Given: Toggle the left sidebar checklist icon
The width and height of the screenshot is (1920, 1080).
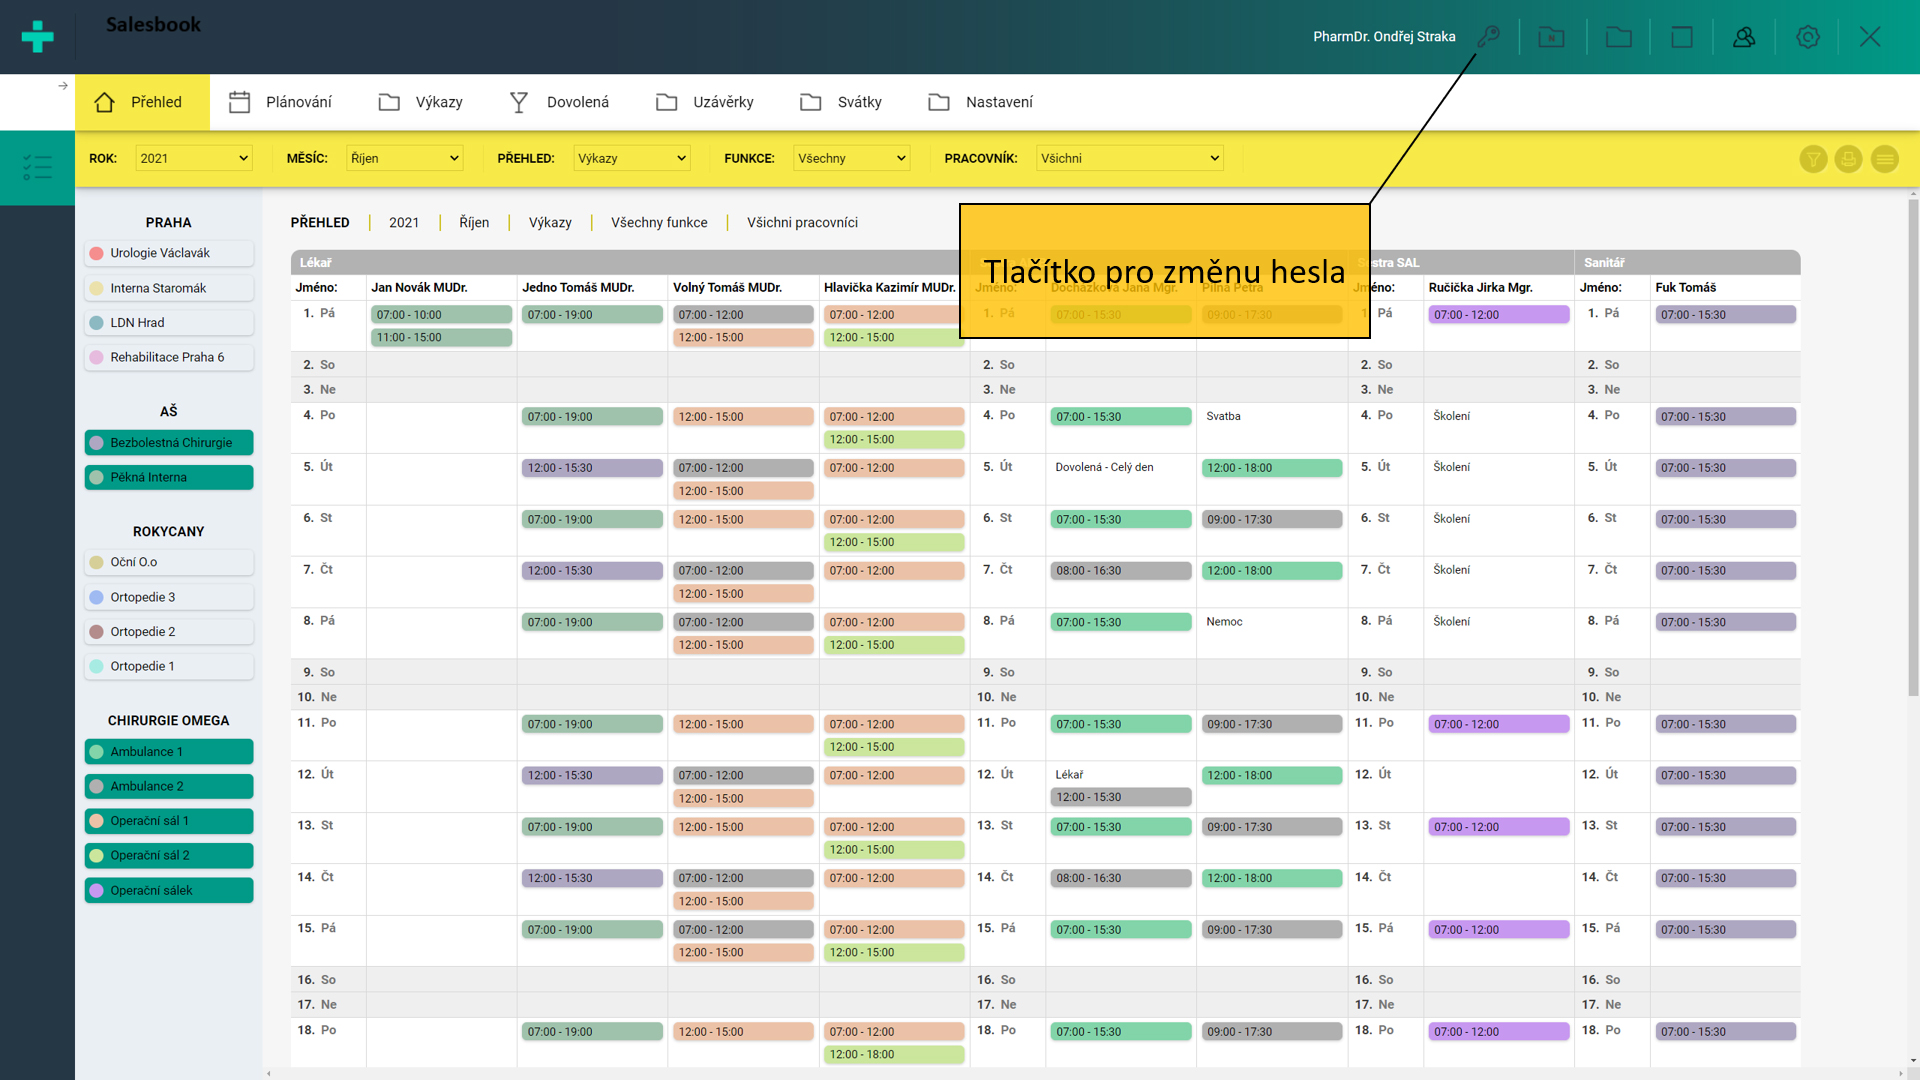Looking at the screenshot, I should [x=37, y=167].
